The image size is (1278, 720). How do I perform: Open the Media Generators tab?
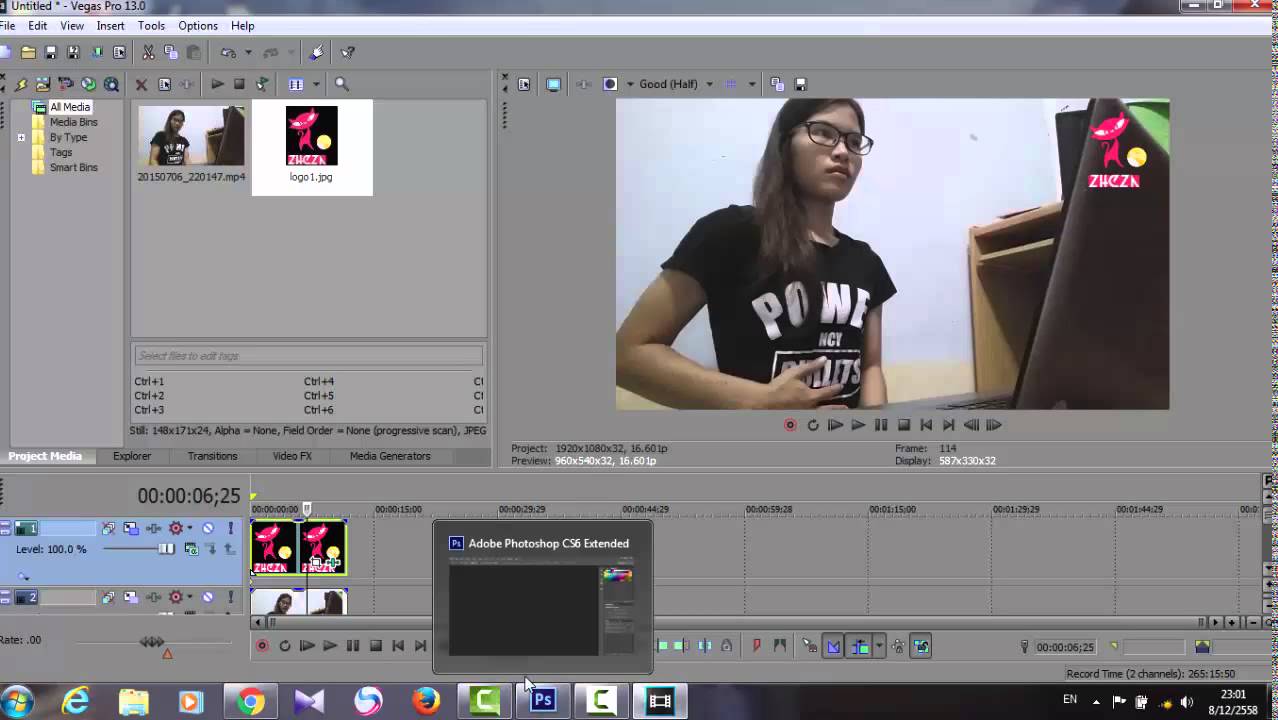point(390,456)
